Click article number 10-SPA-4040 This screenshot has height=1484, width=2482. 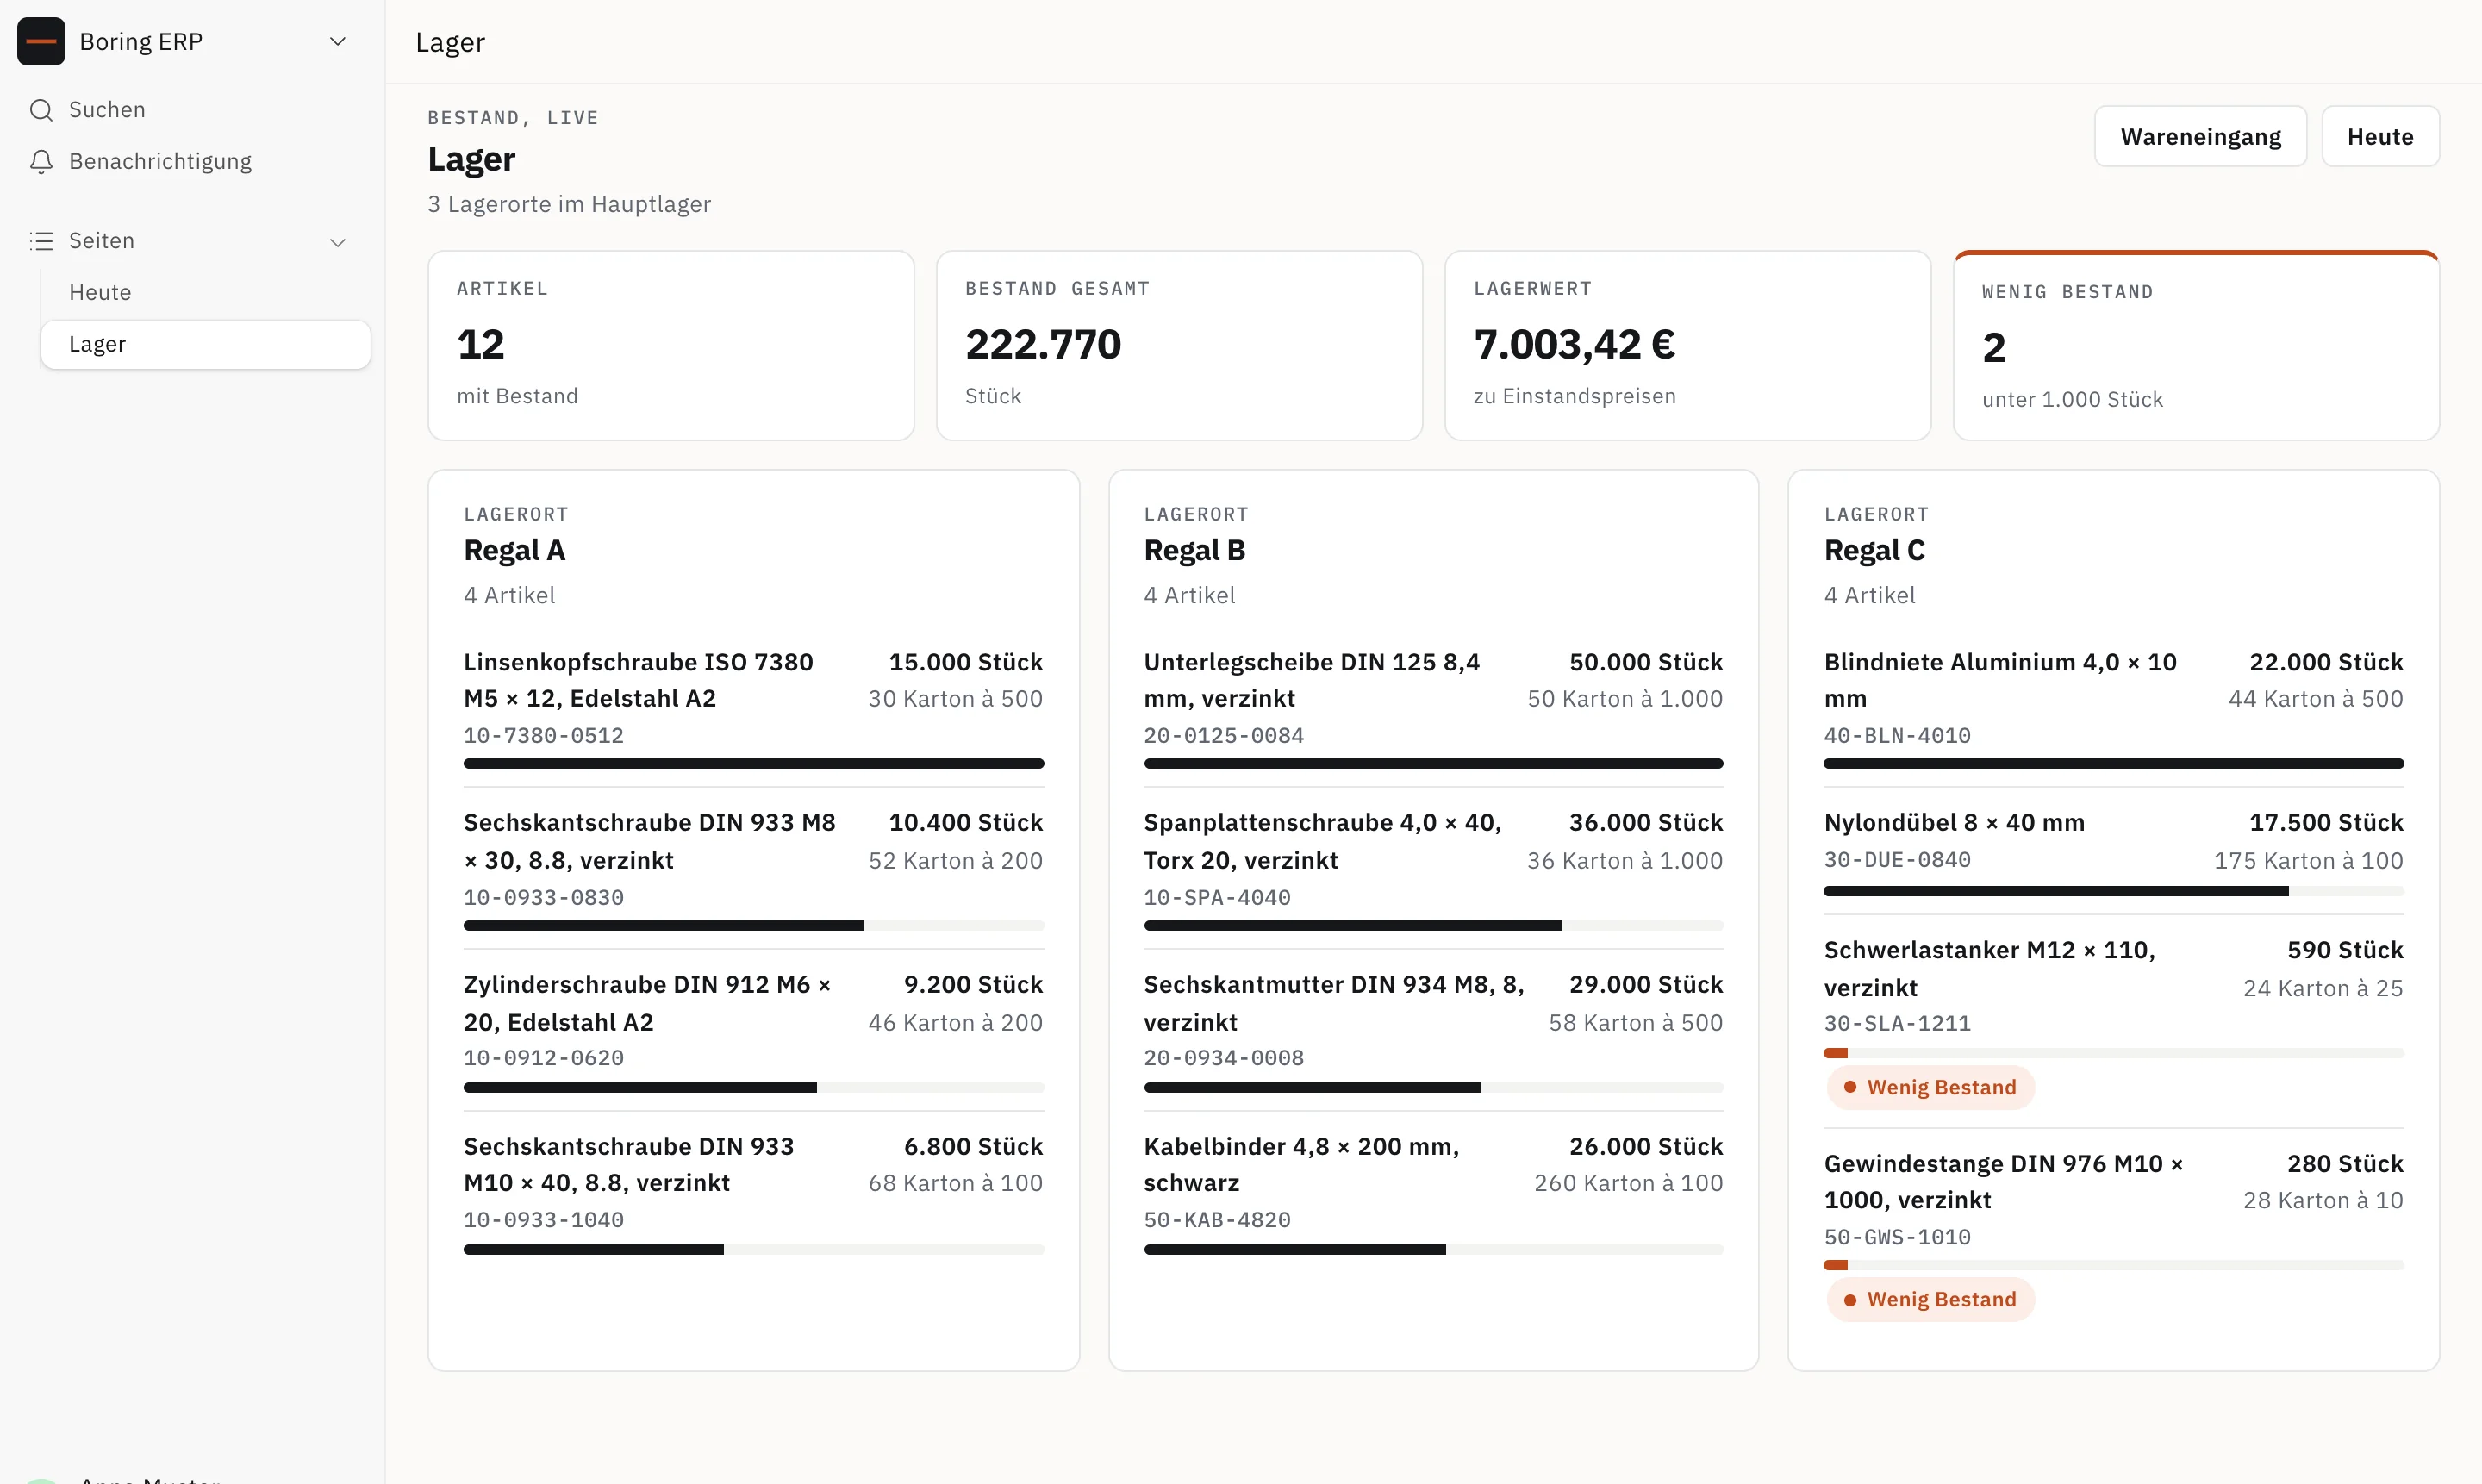(1217, 897)
